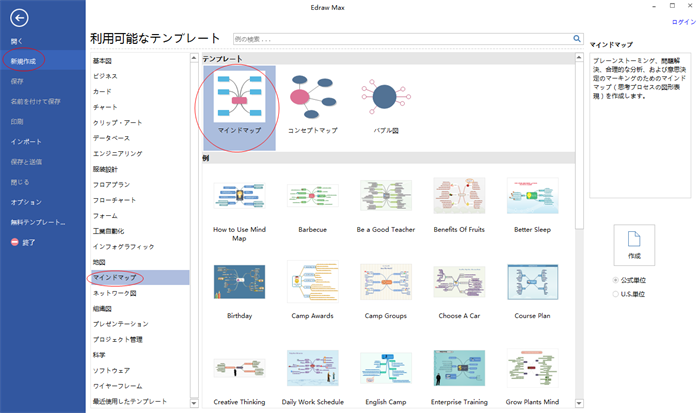Click the template pane scrollbar thumb
Viewport: 700px width, 413px height.
(x=579, y=146)
